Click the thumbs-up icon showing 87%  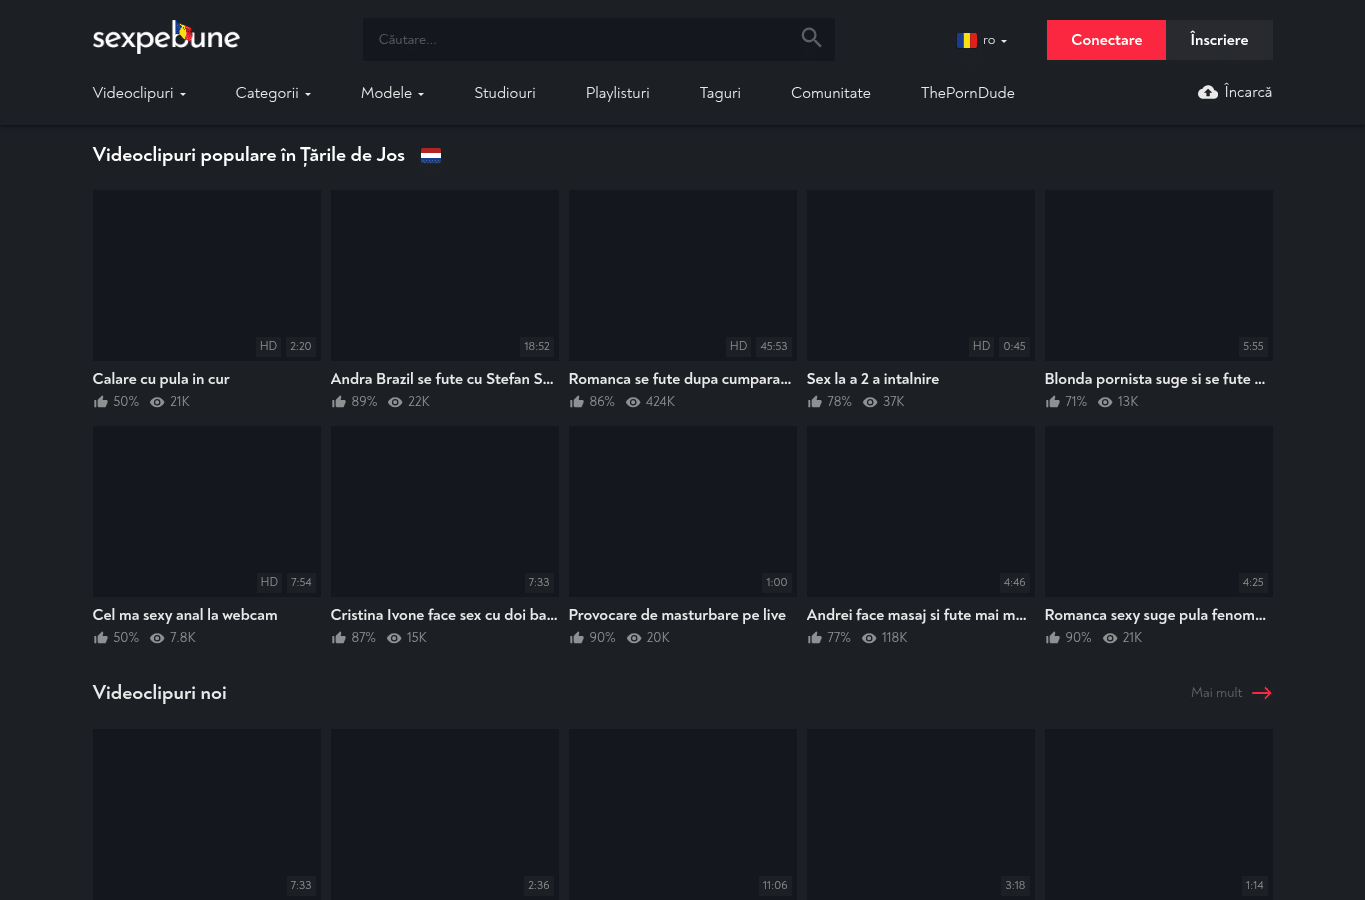339,638
